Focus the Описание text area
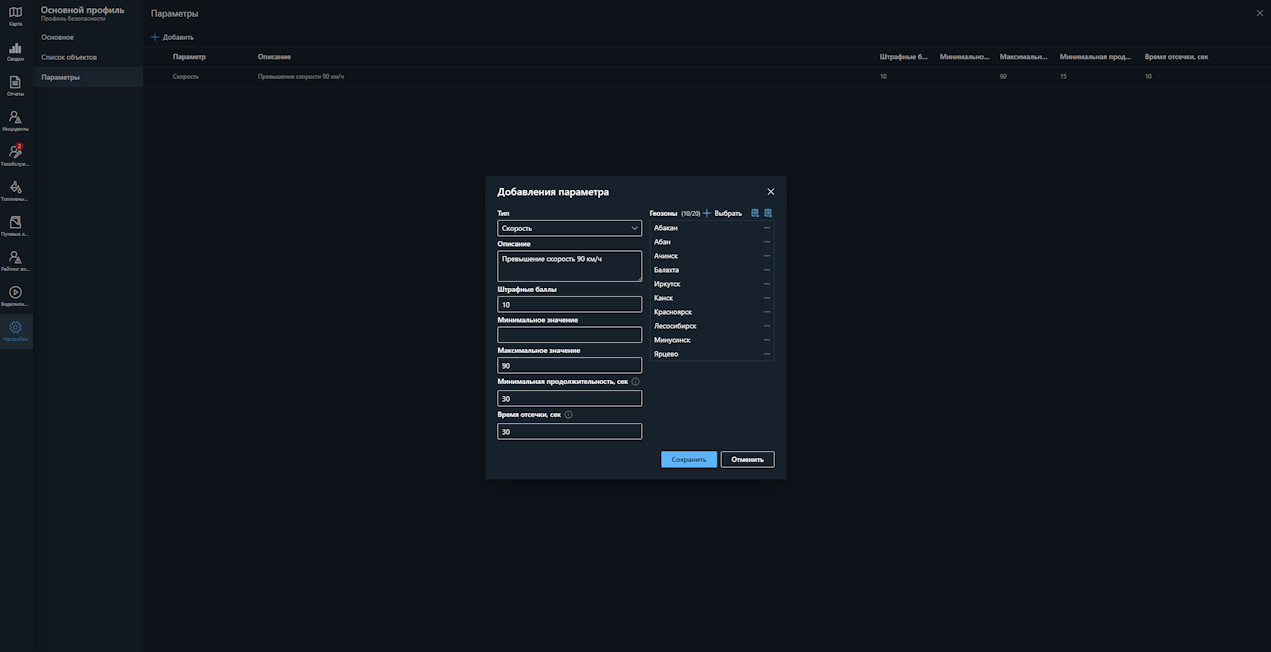This screenshot has height=652, width=1271. [569, 266]
